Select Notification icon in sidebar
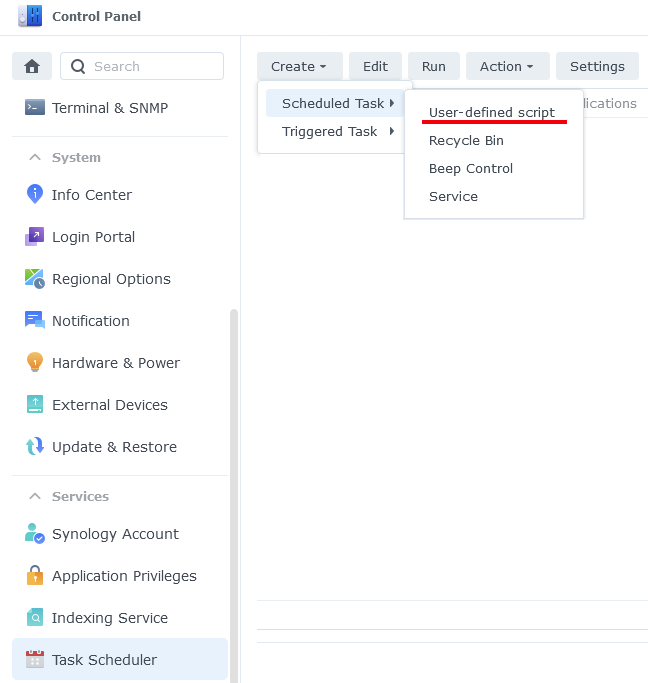Viewport: 648px width, 683px height. click(35, 321)
